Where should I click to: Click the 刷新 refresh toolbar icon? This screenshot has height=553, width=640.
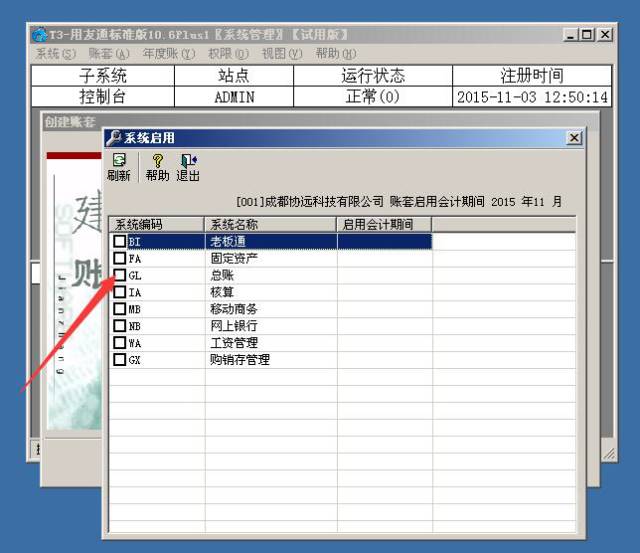(x=119, y=167)
